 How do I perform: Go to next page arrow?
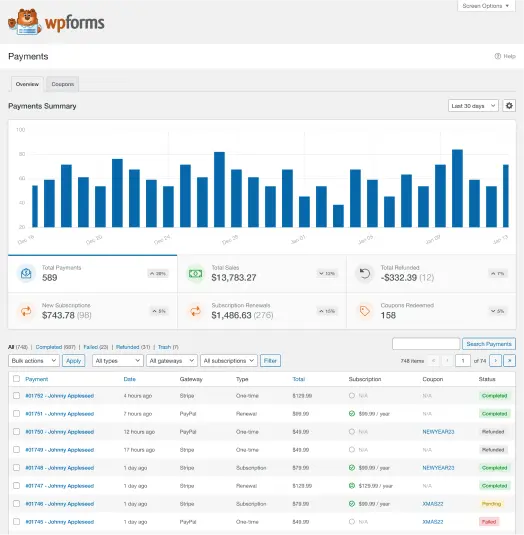coord(495,361)
